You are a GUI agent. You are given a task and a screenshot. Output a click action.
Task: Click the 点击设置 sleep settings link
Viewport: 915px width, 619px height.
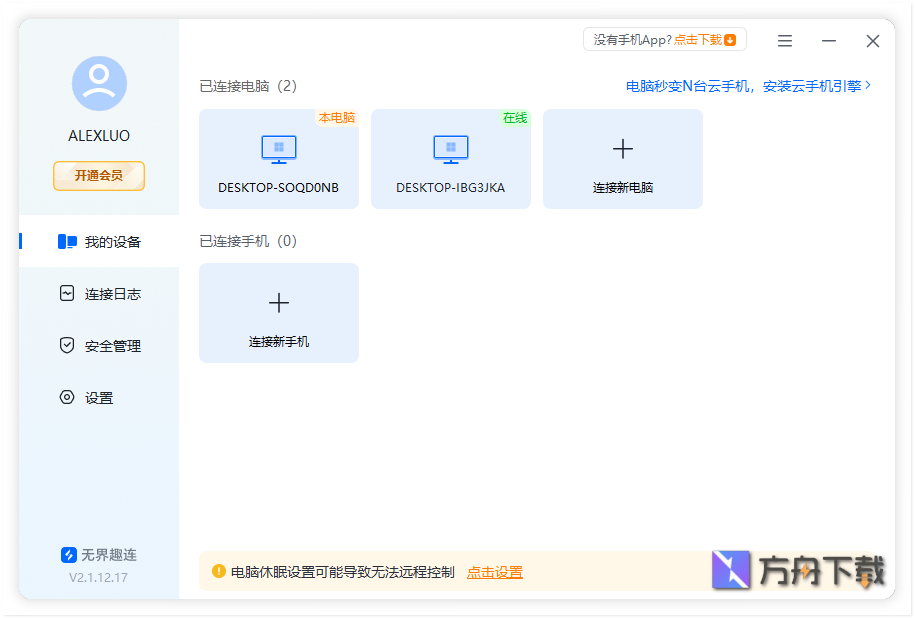point(495,572)
